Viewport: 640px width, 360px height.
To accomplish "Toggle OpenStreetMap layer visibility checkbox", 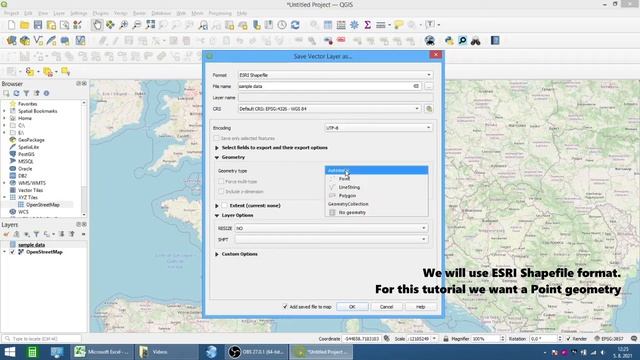I will [12, 252].
